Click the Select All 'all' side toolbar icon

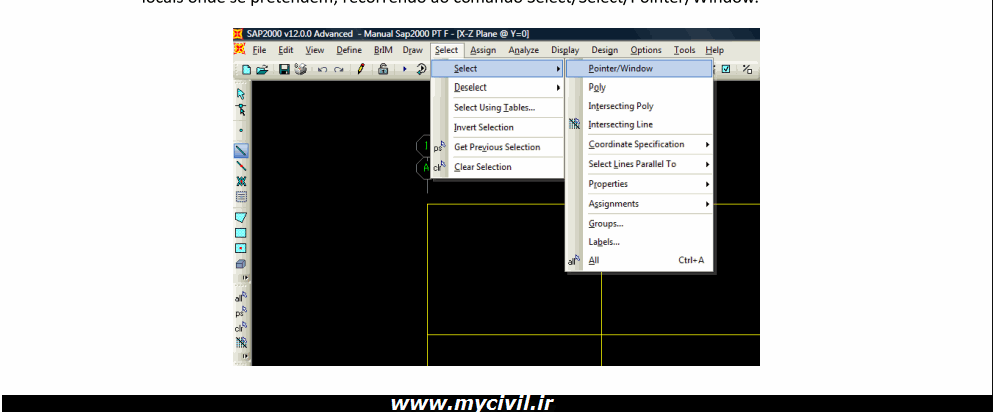(x=241, y=297)
